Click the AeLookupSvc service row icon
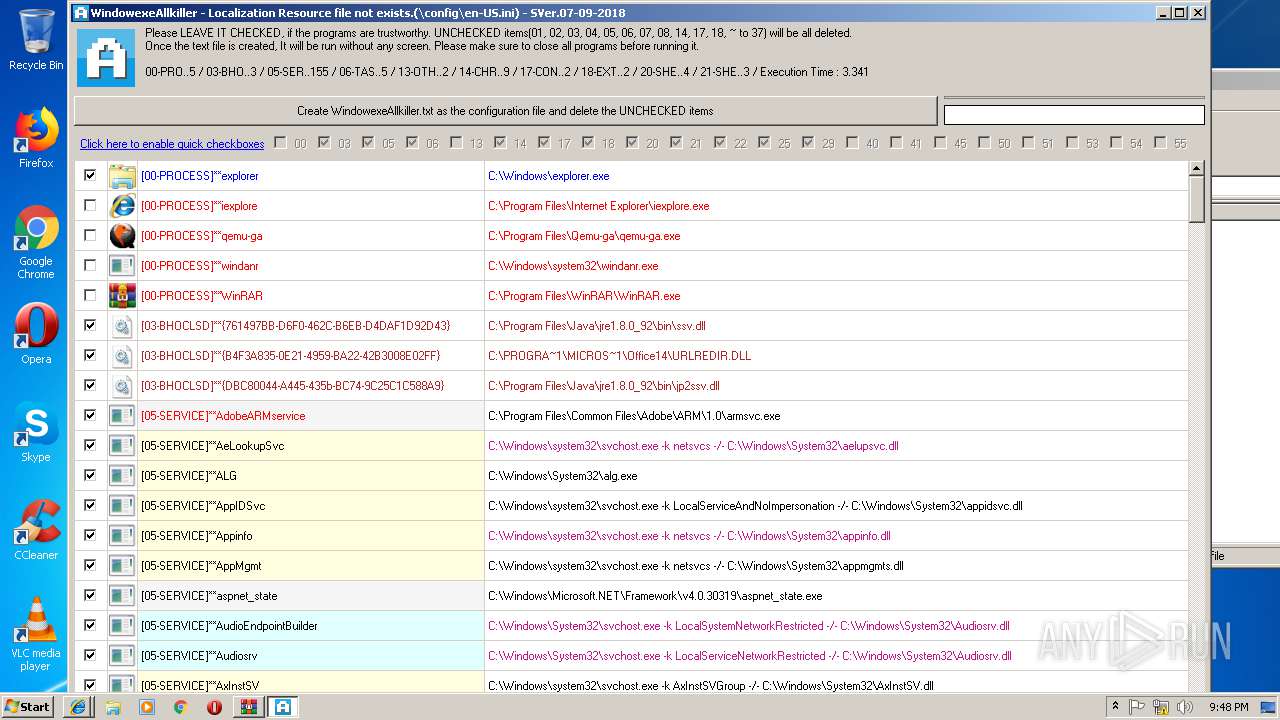 coord(122,446)
